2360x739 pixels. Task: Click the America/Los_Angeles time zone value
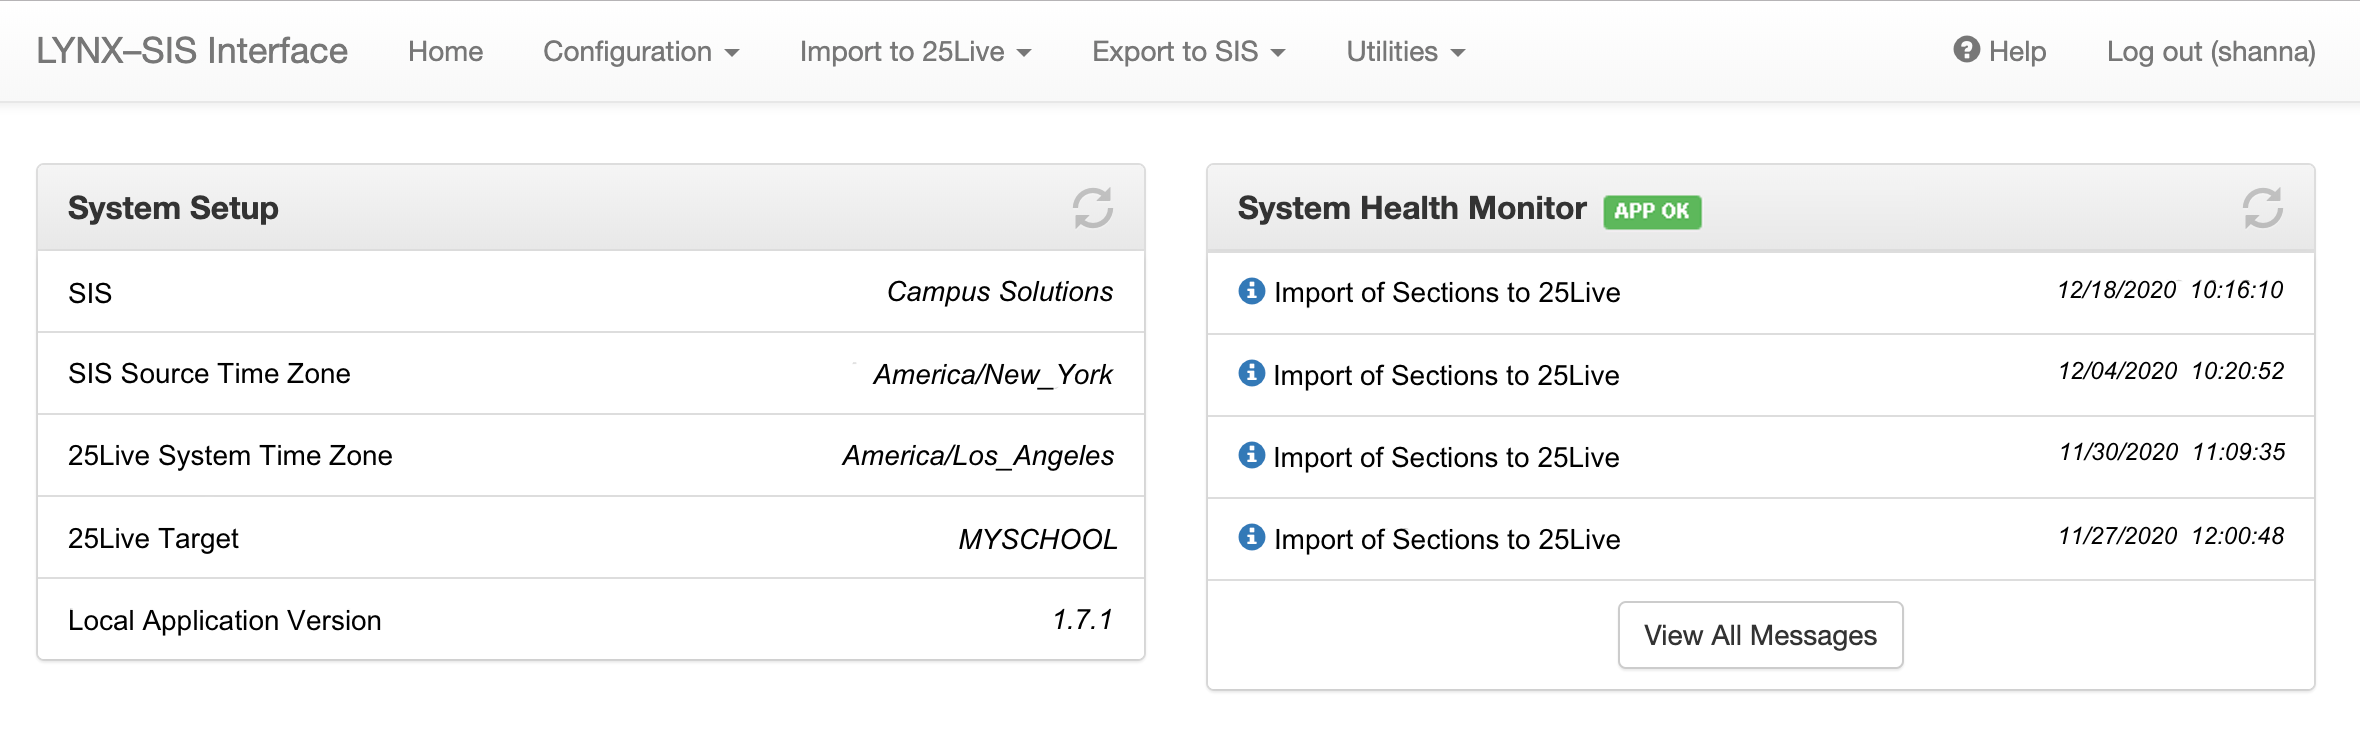(978, 456)
